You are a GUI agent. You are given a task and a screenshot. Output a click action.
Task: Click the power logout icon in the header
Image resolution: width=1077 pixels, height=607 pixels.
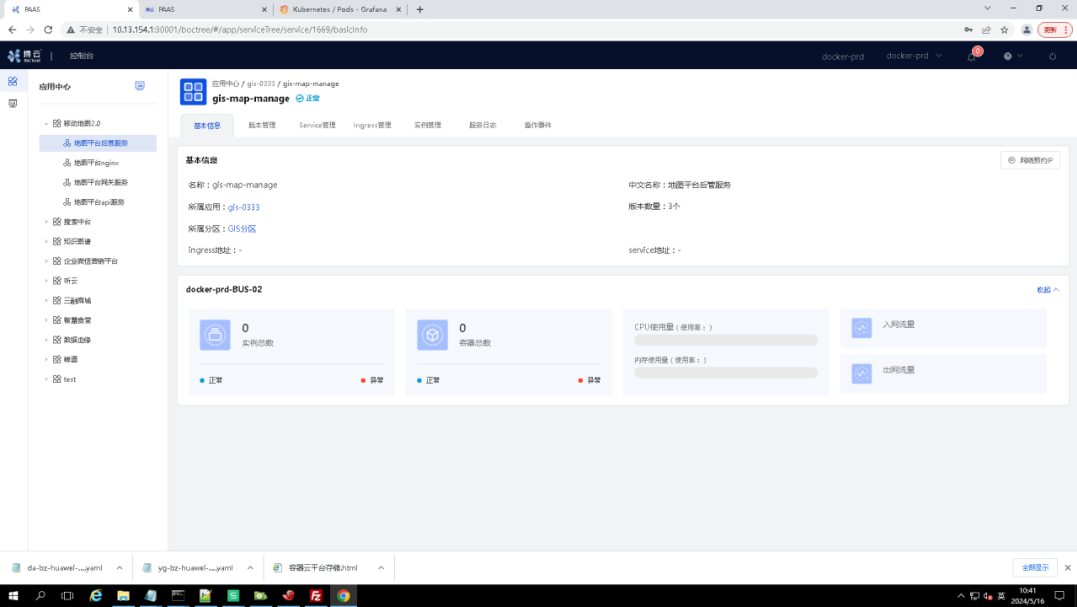tap(1052, 56)
